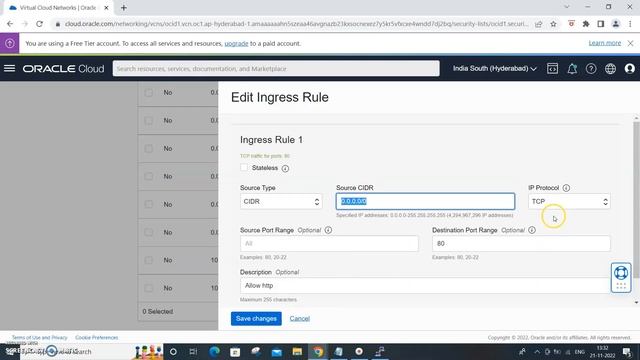Screen dimensions: 640x360
Task: Open the Chrome taskbar icon
Action: (x=318, y=351)
